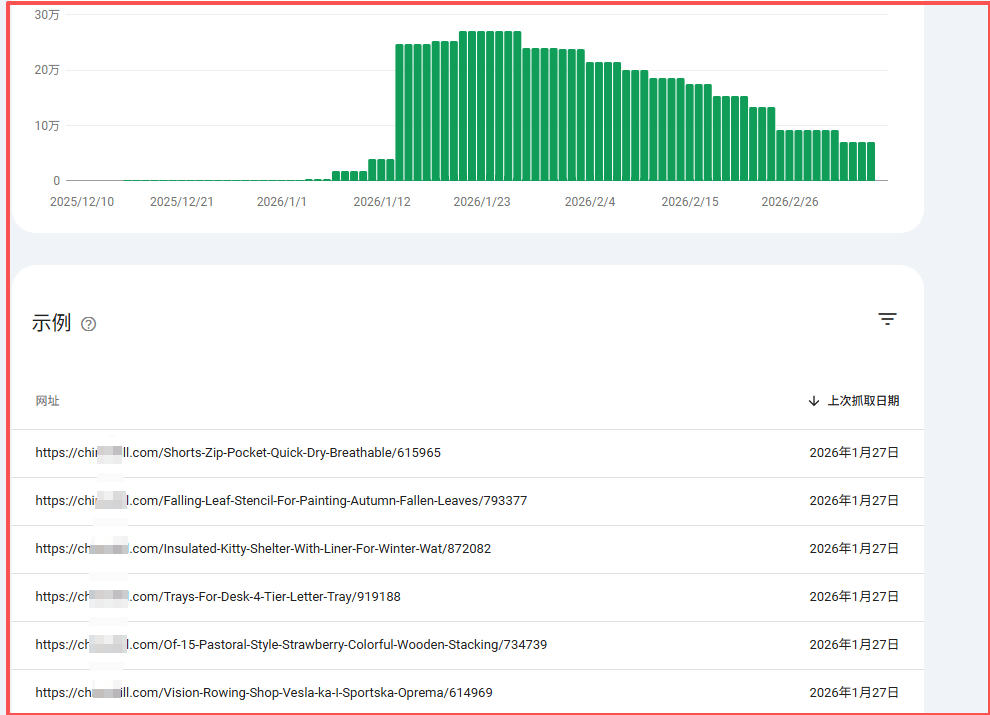Open the filter icon in examples panel
This screenshot has width=990, height=715.
(x=887, y=319)
